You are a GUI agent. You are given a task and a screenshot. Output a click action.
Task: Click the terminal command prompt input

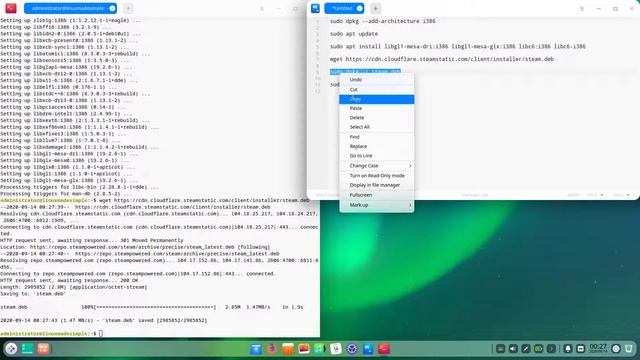[101, 333]
